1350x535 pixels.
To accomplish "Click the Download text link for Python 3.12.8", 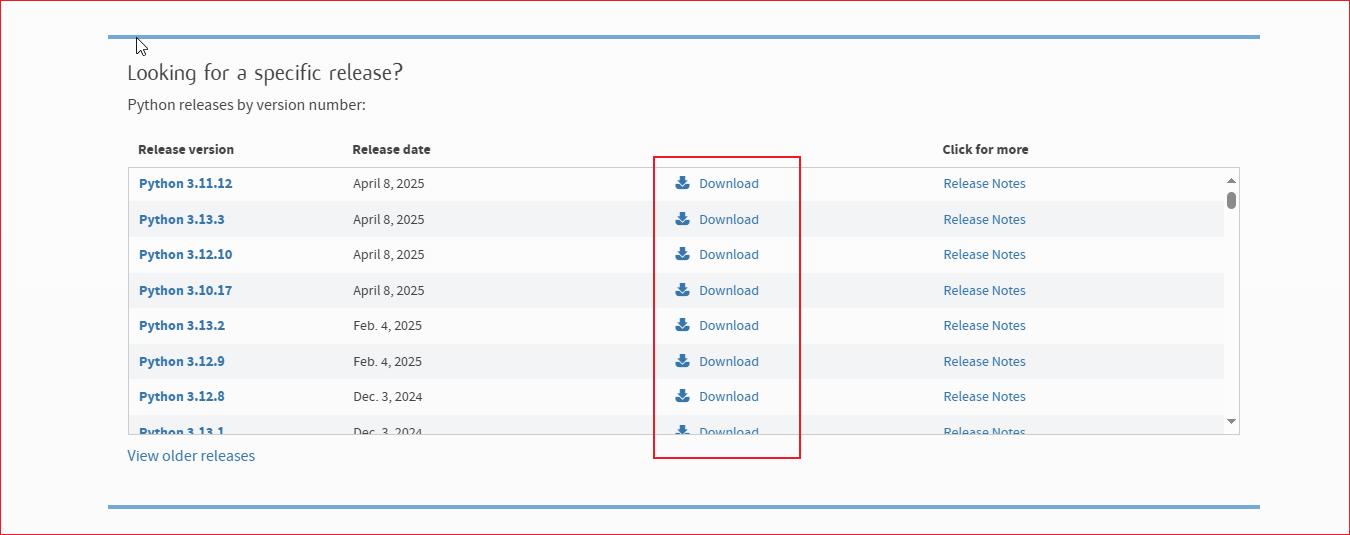I will (x=729, y=397).
